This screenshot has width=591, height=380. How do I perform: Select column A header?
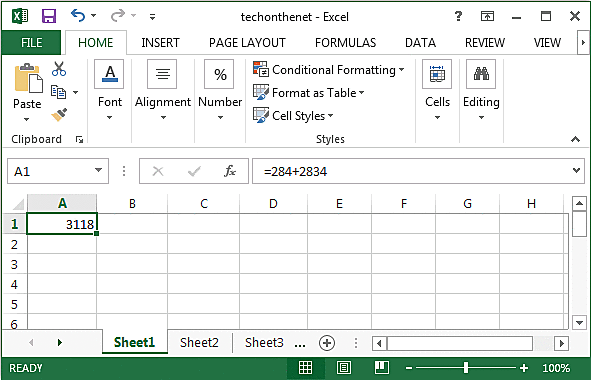62,204
